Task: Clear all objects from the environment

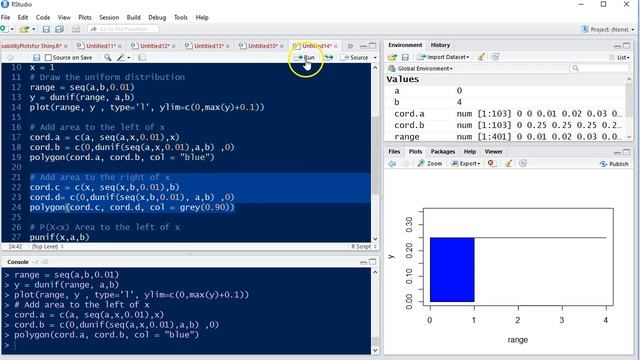Action: (x=481, y=57)
